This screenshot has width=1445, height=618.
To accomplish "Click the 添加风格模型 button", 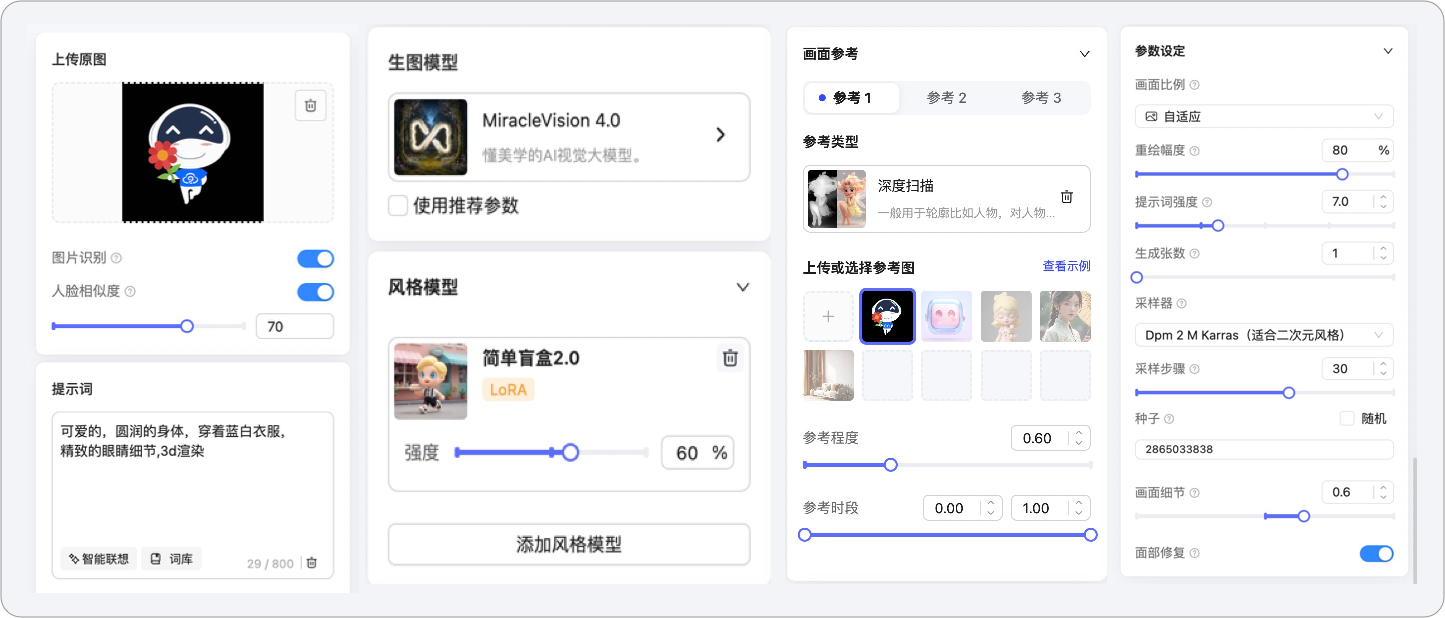I will pos(569,545).
